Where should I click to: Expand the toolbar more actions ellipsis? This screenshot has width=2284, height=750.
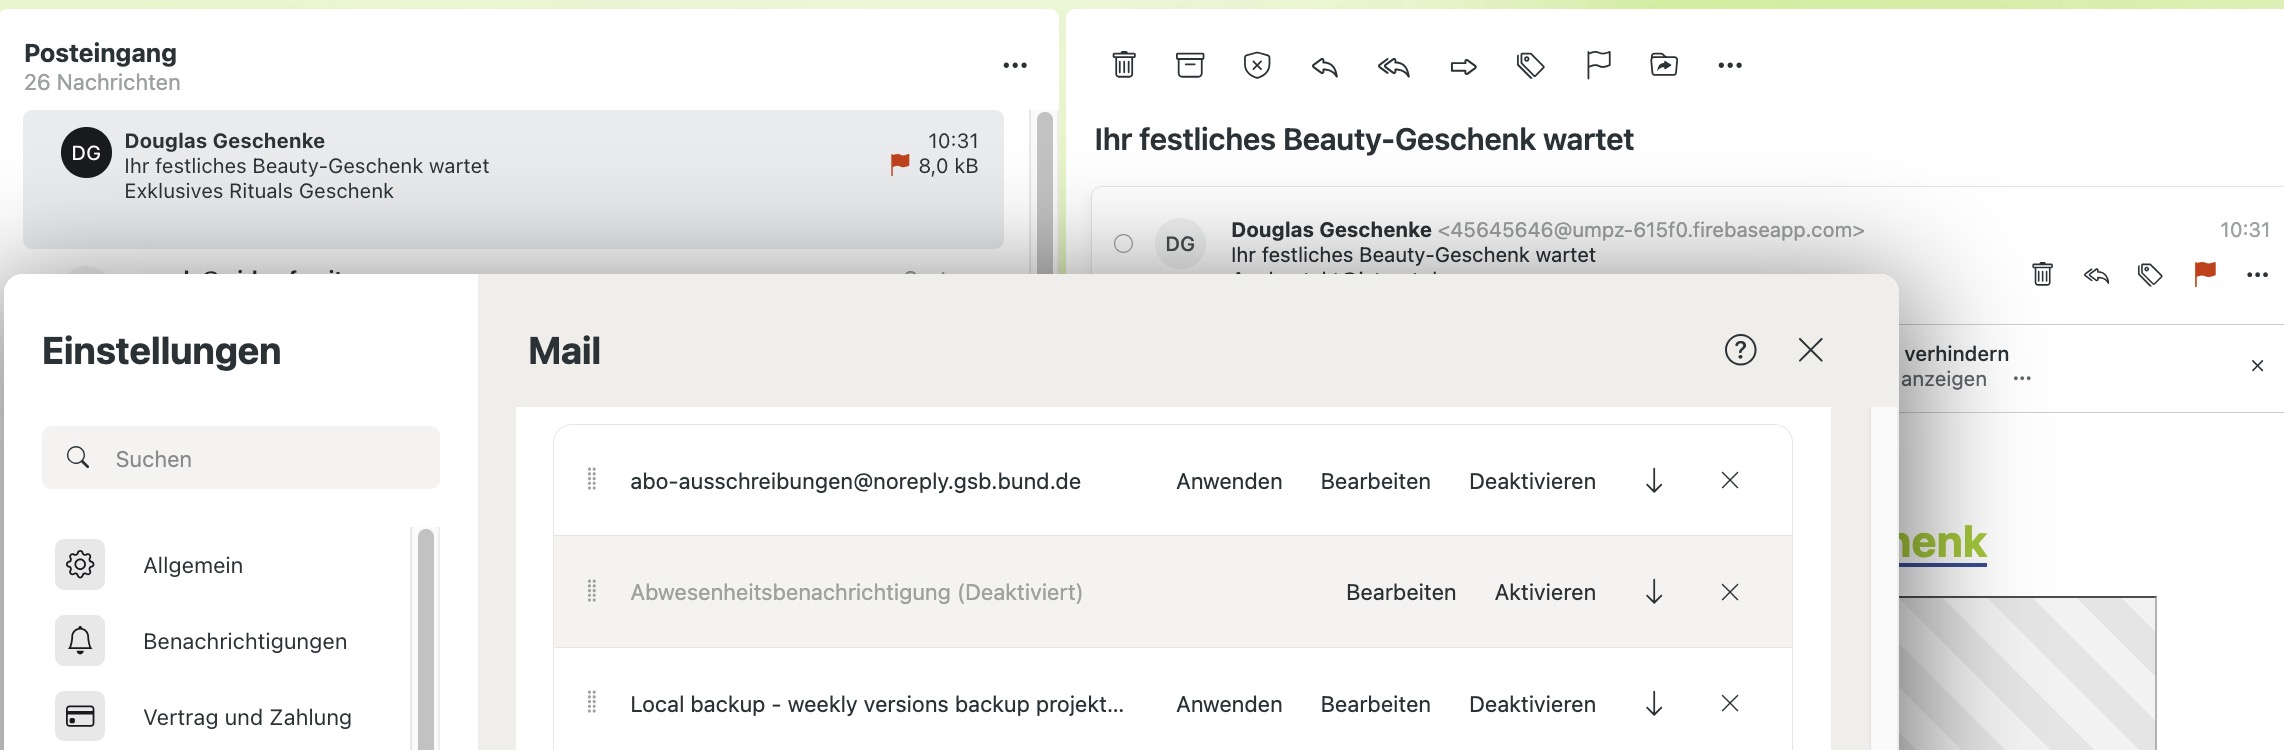tap(1730, 65)
